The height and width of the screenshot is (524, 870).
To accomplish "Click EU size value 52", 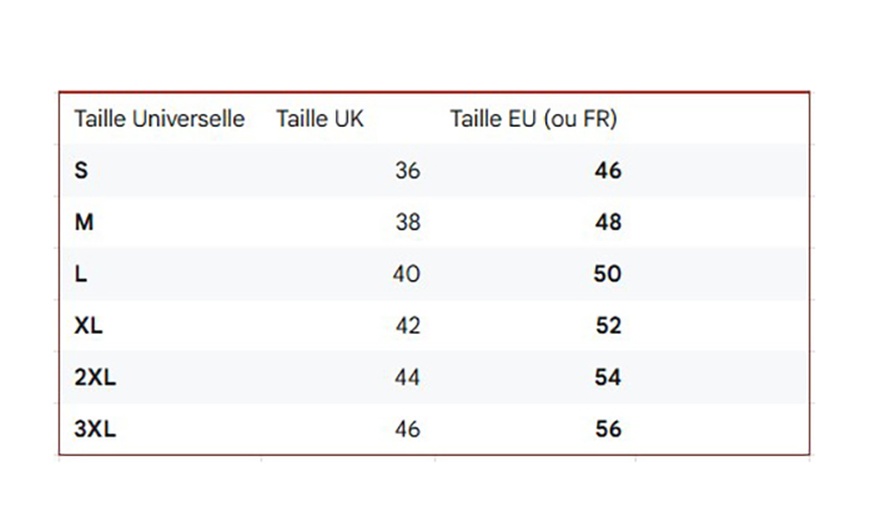I will [x=607, y=326].
